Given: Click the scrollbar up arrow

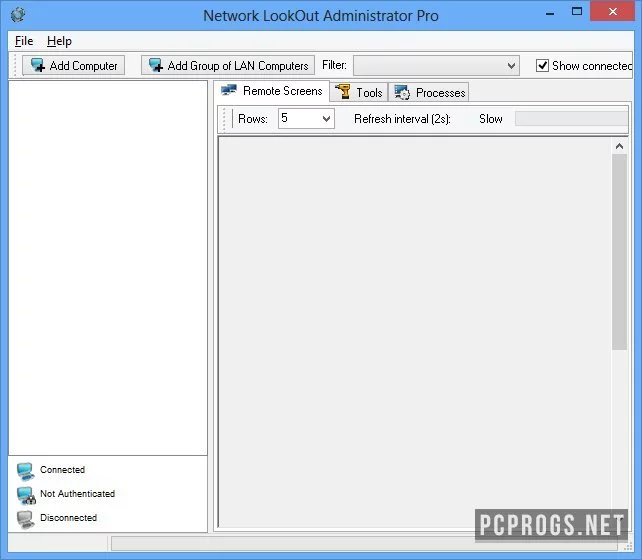Looking at the screenshot, I should coord(619,146).
